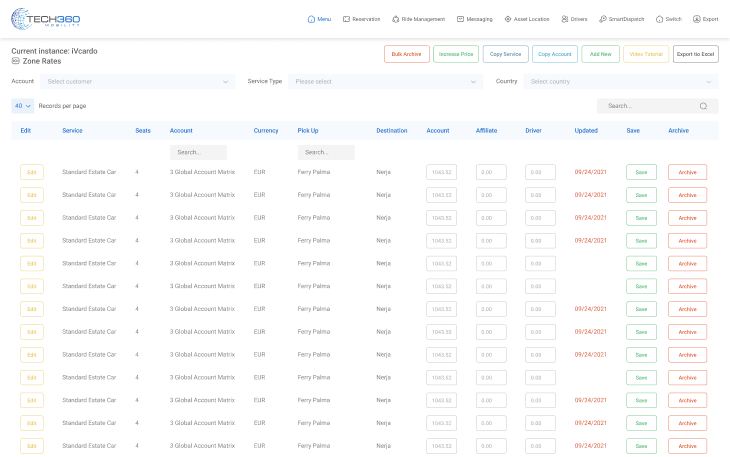The height and width of the screenshot is (457, 730).
Task: Open the Video Tutorial
Action: pos(646,54)
